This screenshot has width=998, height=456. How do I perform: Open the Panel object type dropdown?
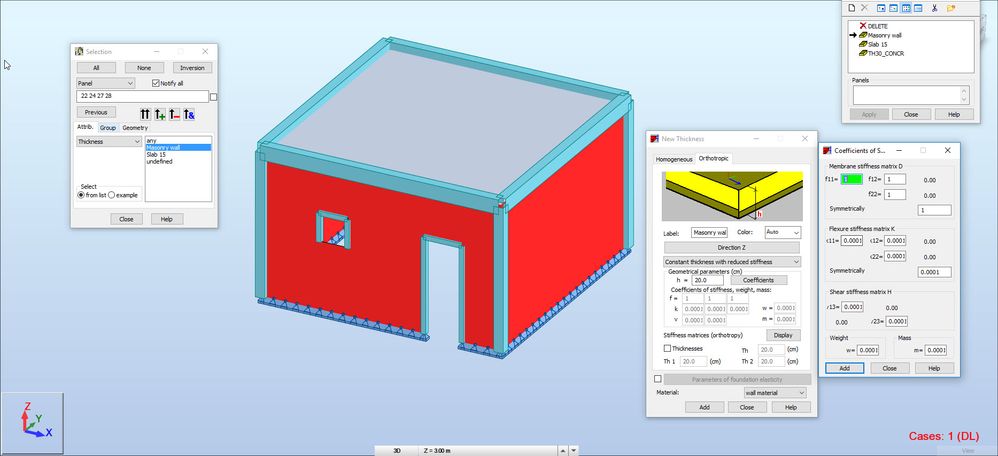[105, 83]
